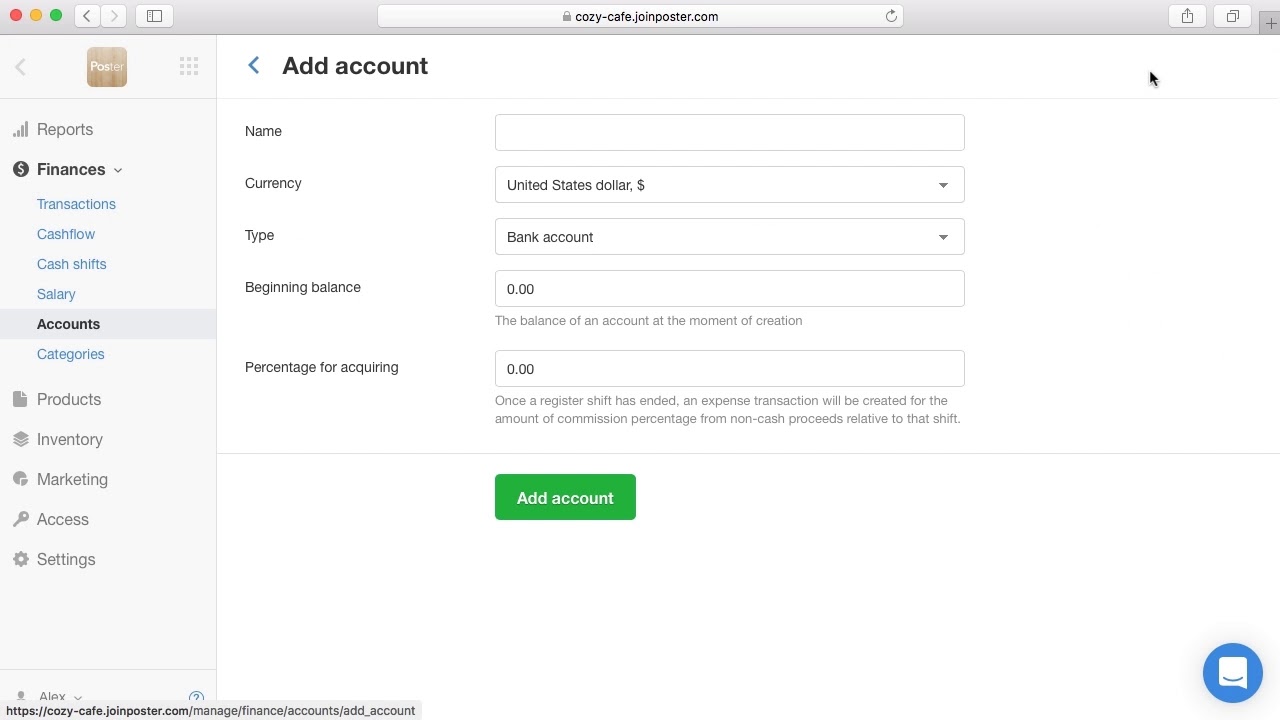Screen dimensions: 1280x720
Task: Open the Transactions page
Action: tap(76, 204)
